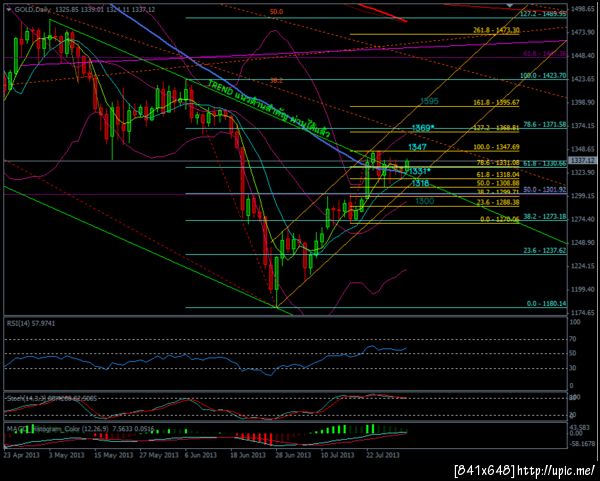Click the 23.6 - 1288.38 level label
Image resolution: width=600 pixels, height=481 pixels.
498,202
